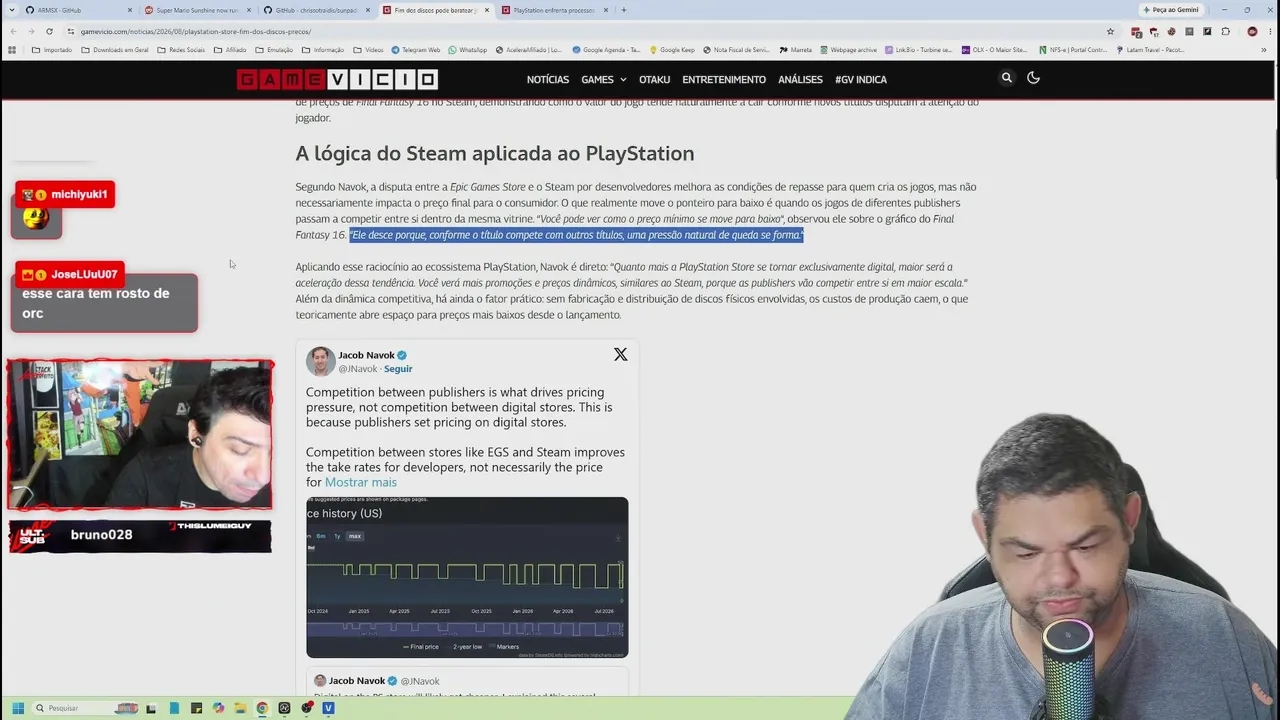Close the Fim dos discos tab
The width and height of the screenshot is (1280, 720).
[x=486, y=10]
